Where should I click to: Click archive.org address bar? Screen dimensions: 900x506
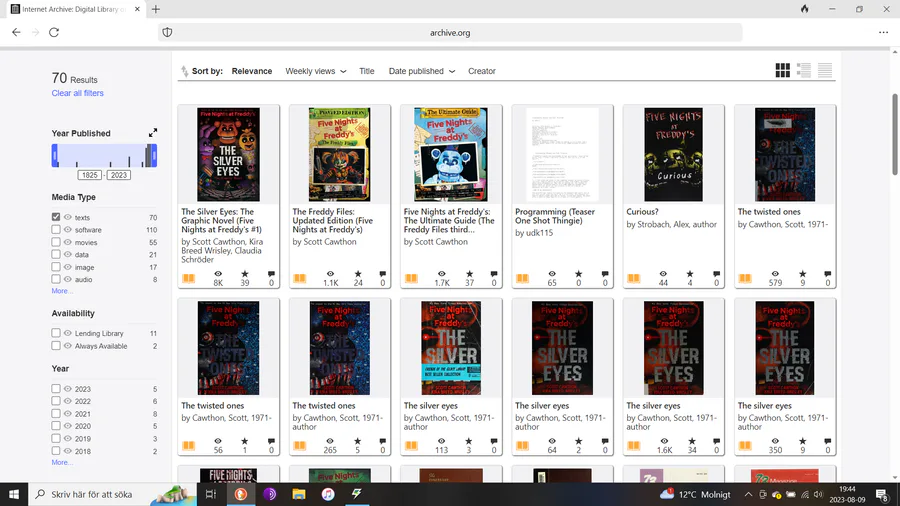pyautogui.click(x=450, y=33)
